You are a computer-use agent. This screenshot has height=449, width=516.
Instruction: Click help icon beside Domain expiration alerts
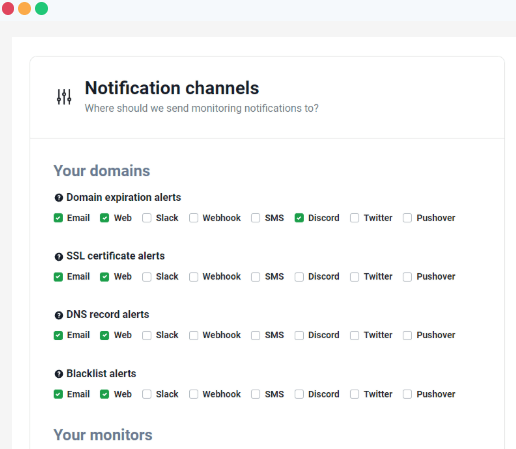[x=59, y=198]
